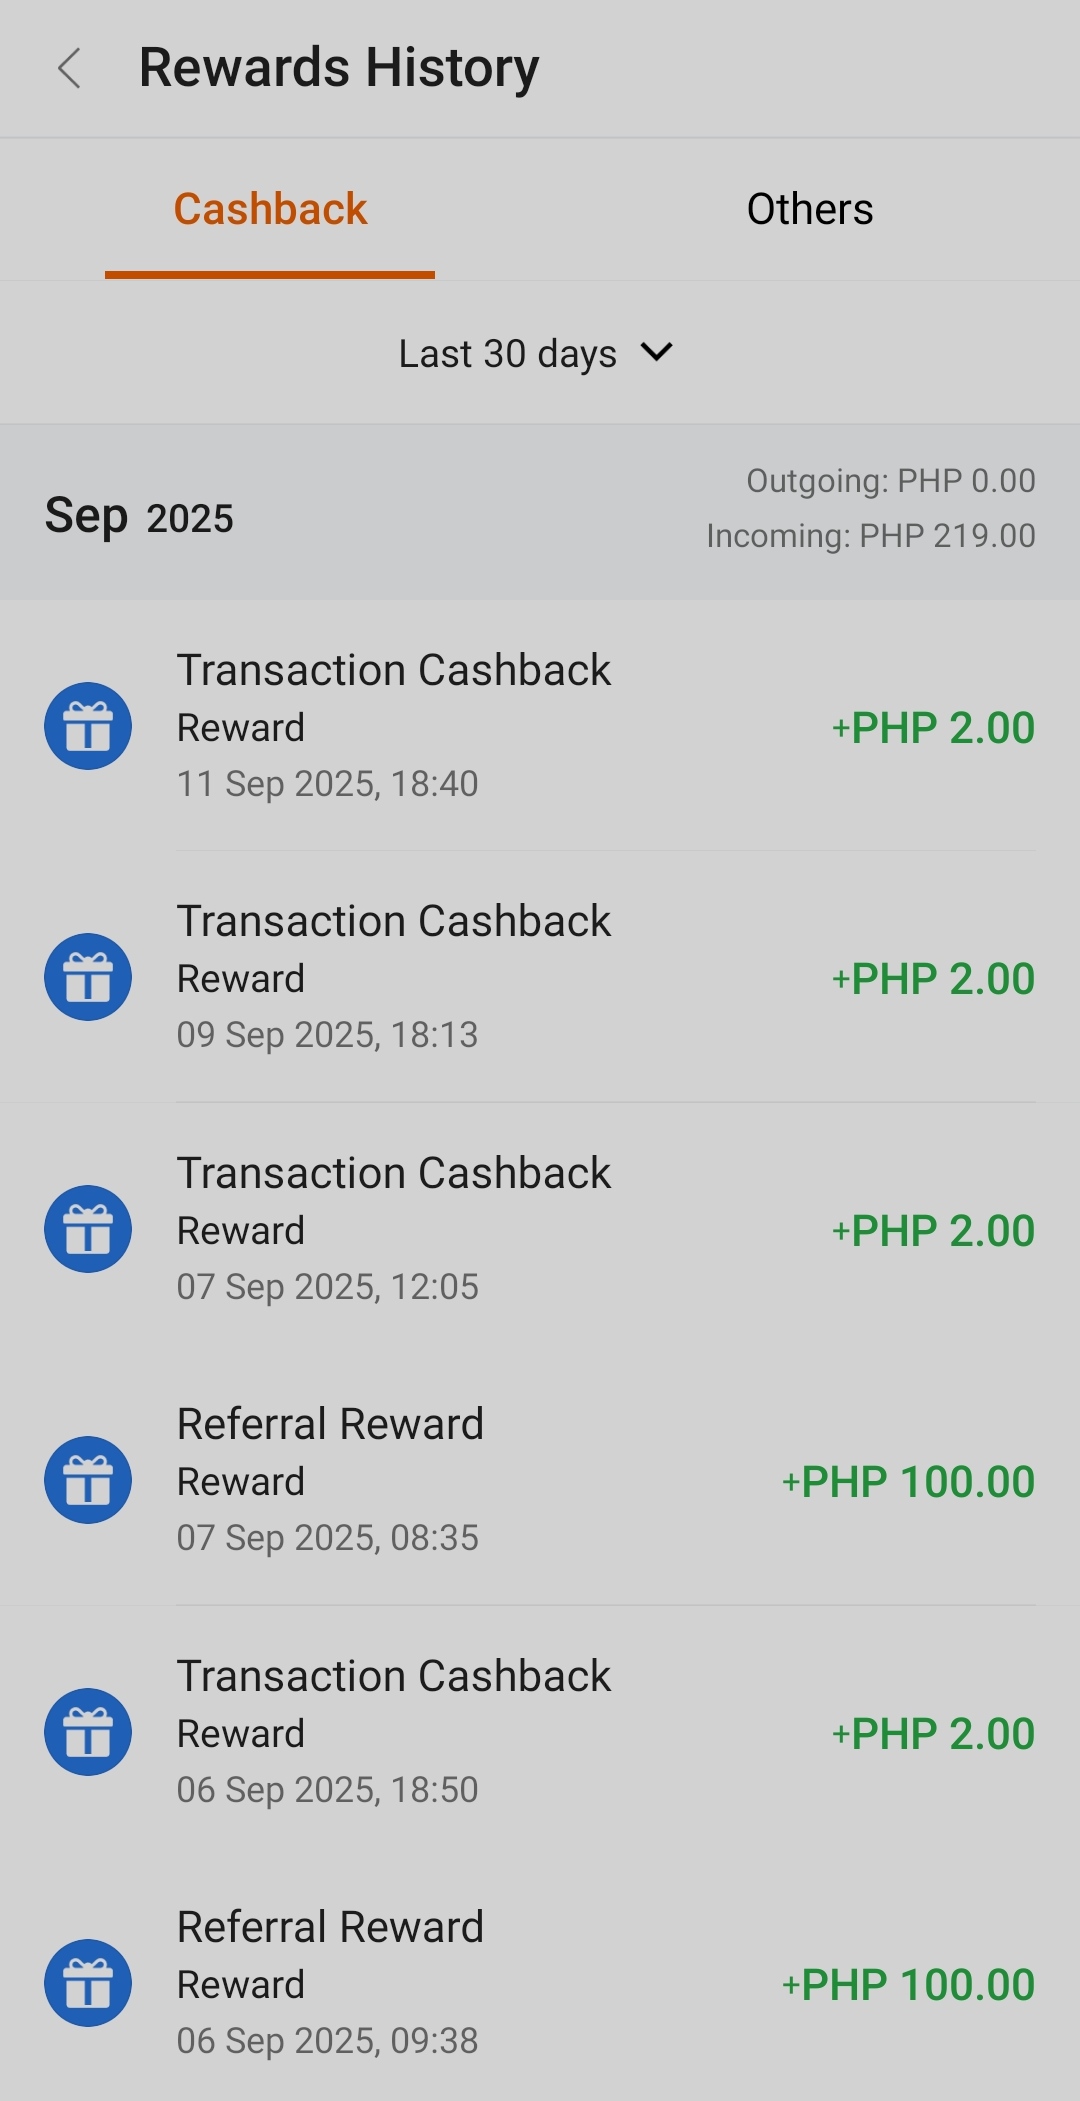Tap the back arrow icon
This screenshot has width=1080, height=2101.
(x=69, y=69)
